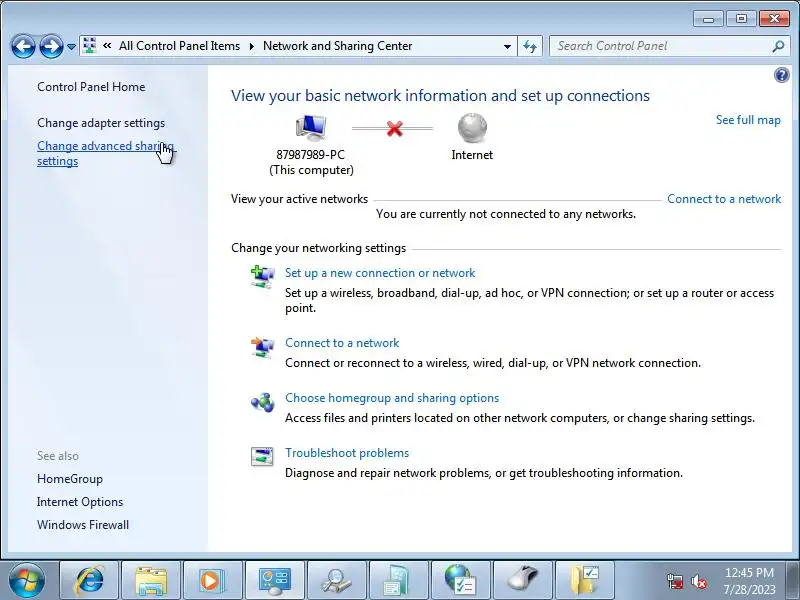Select Network and Sharing Center breadcrumb
The height and width of the screenshot is (600, 800).
coord(337,46)
